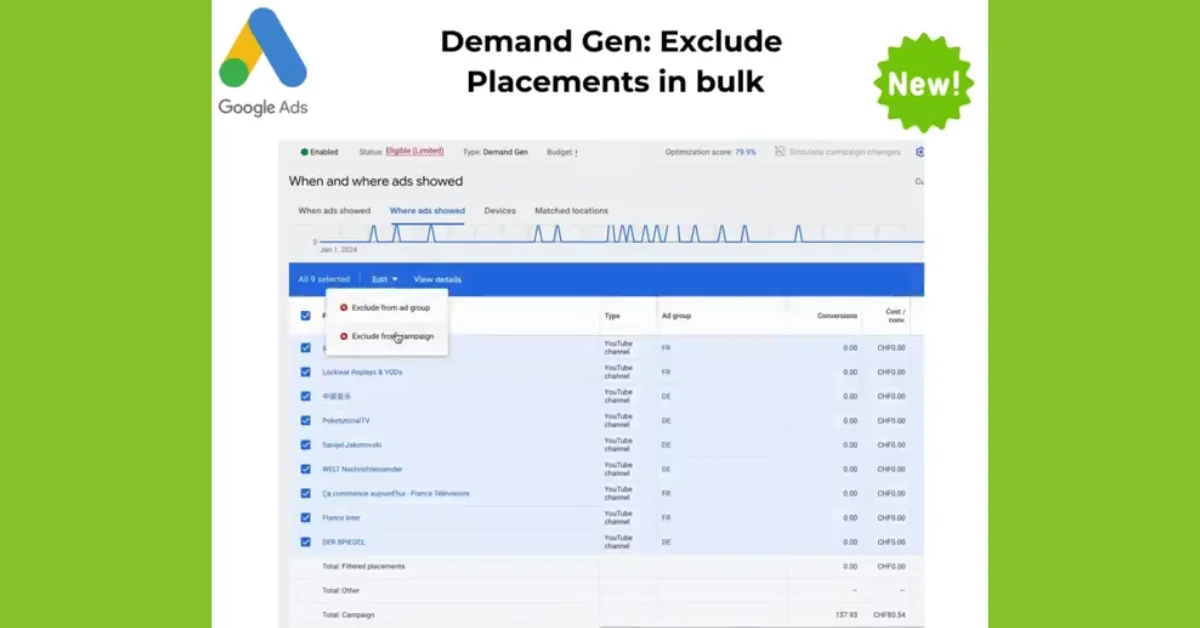The image size is (1200, 628).
Task: Open the Edit dropdown in blue bar
Action: coord(385,279)
